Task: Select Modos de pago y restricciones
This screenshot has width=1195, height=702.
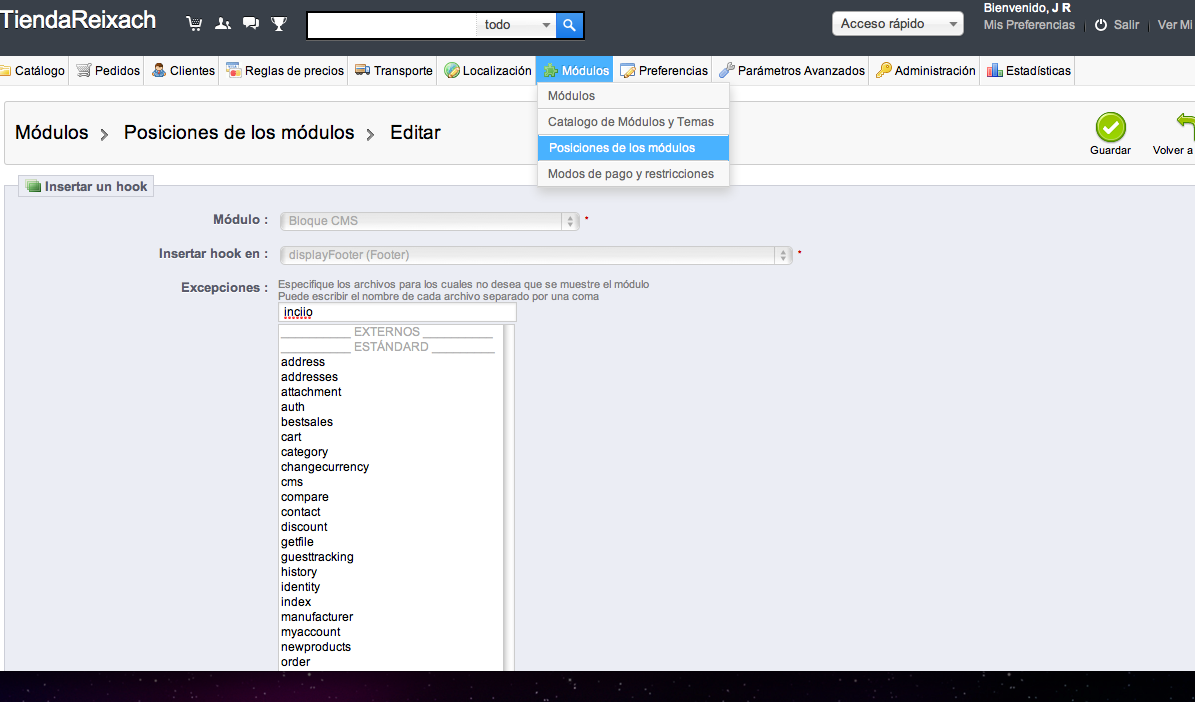Action: pos(633,174)
